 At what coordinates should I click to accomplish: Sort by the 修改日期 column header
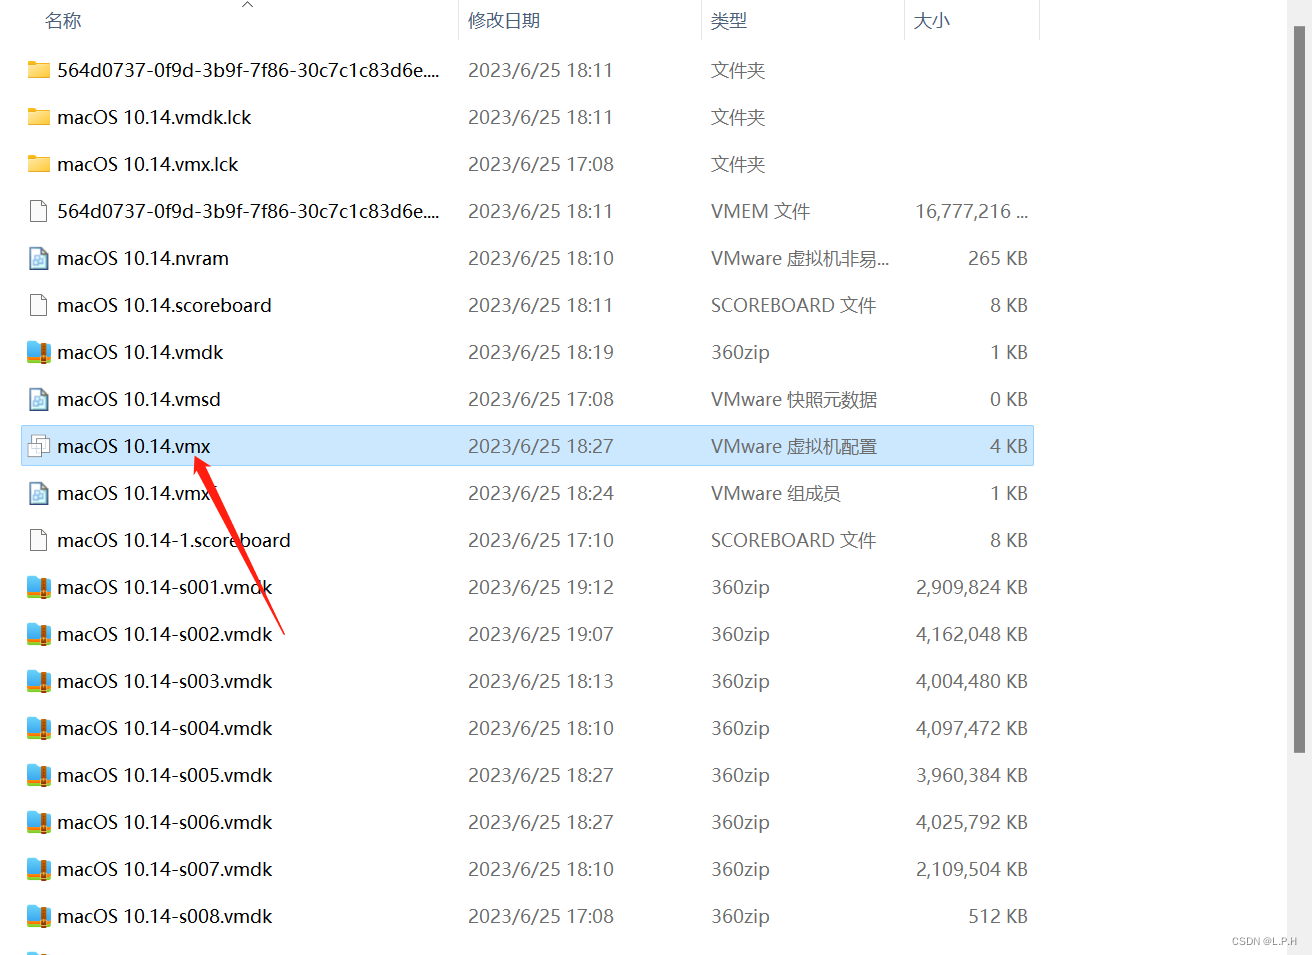point(504,21)
